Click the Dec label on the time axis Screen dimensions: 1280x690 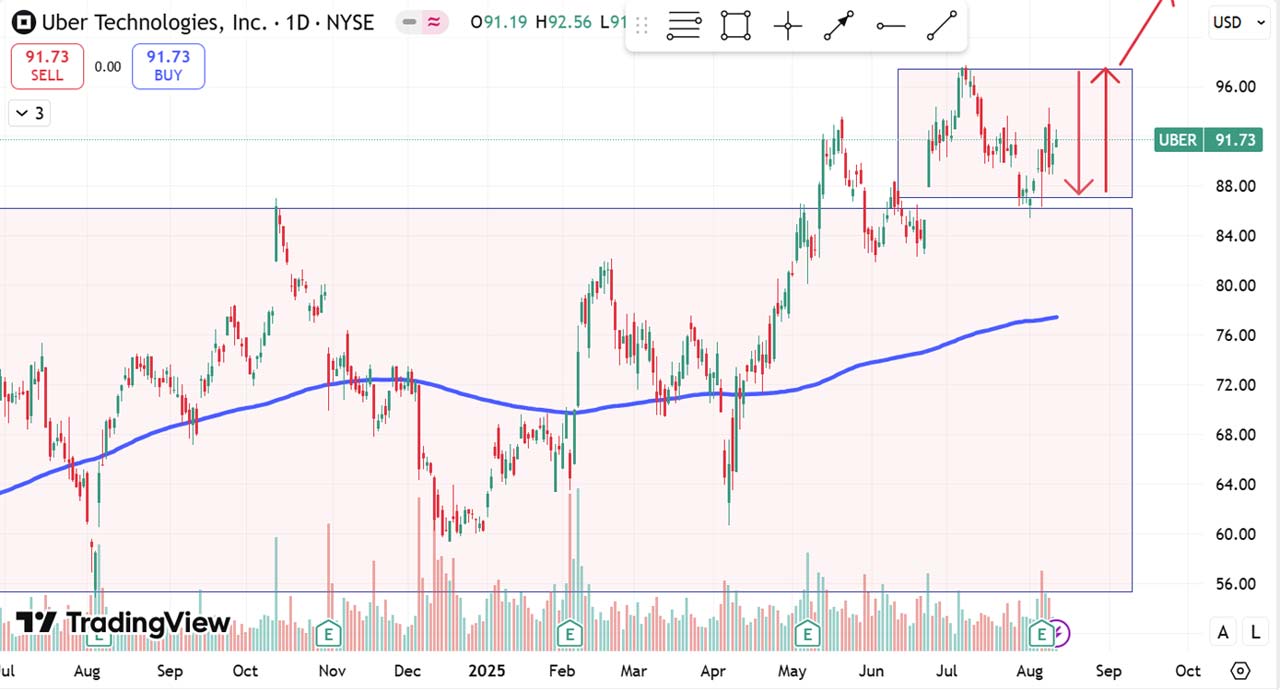click(408, 671)
